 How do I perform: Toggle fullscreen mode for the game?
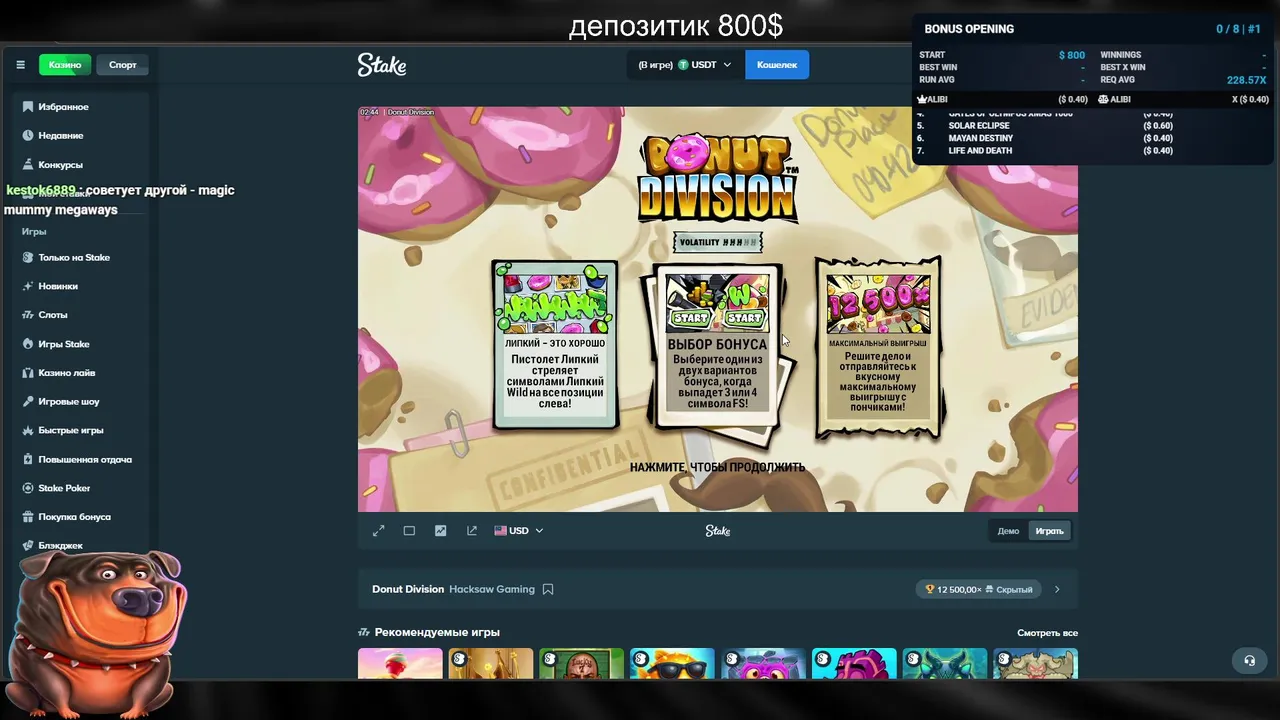(x=379, y=531)
